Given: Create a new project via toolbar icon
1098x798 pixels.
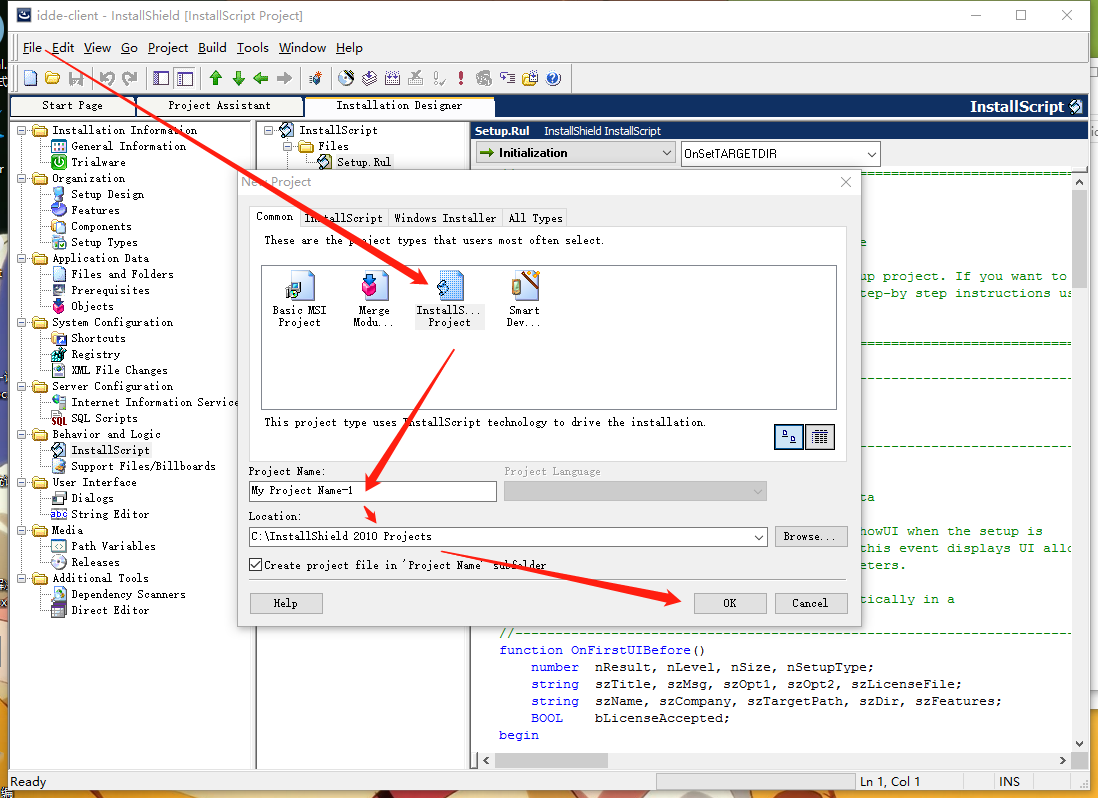Looking at the screenshot, I should point(30,78).
